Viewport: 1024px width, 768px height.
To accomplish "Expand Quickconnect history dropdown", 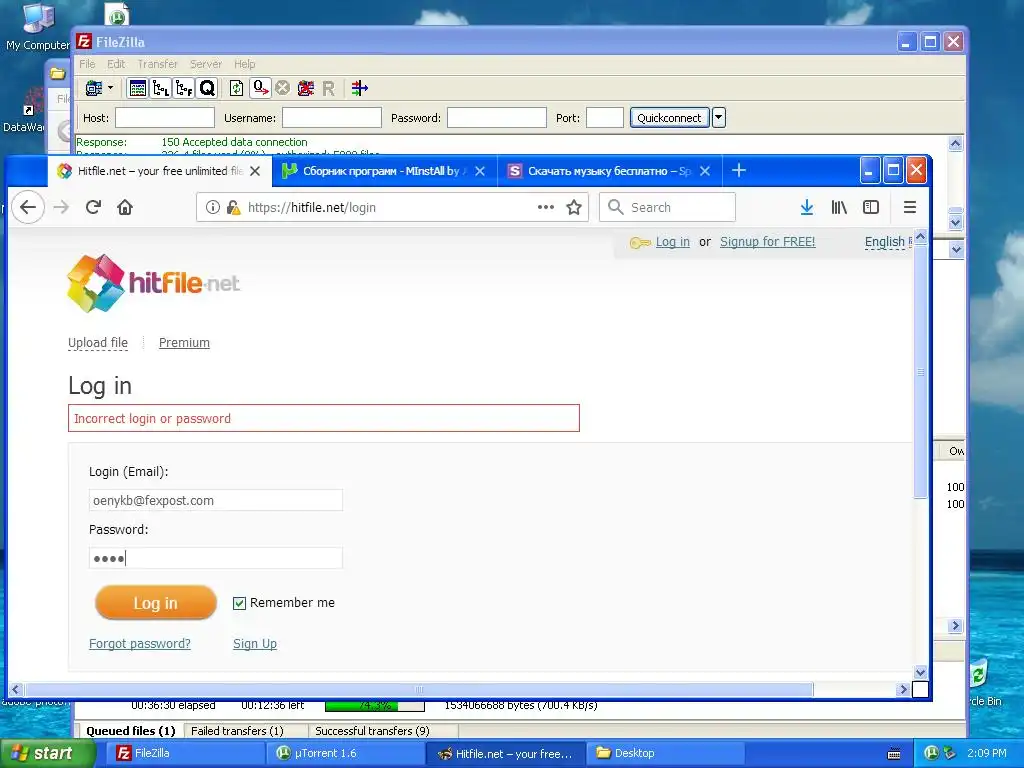I will [718, 118].
